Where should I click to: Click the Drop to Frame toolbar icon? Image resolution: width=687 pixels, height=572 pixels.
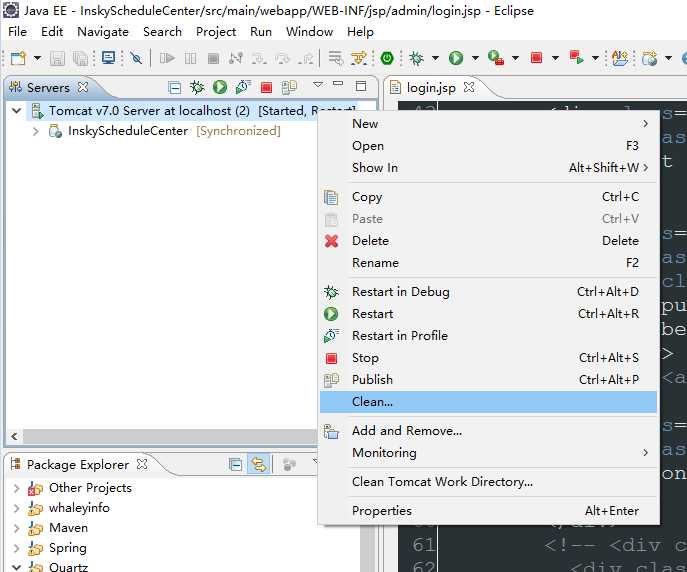pyautogui.click(x=335, y=58)
